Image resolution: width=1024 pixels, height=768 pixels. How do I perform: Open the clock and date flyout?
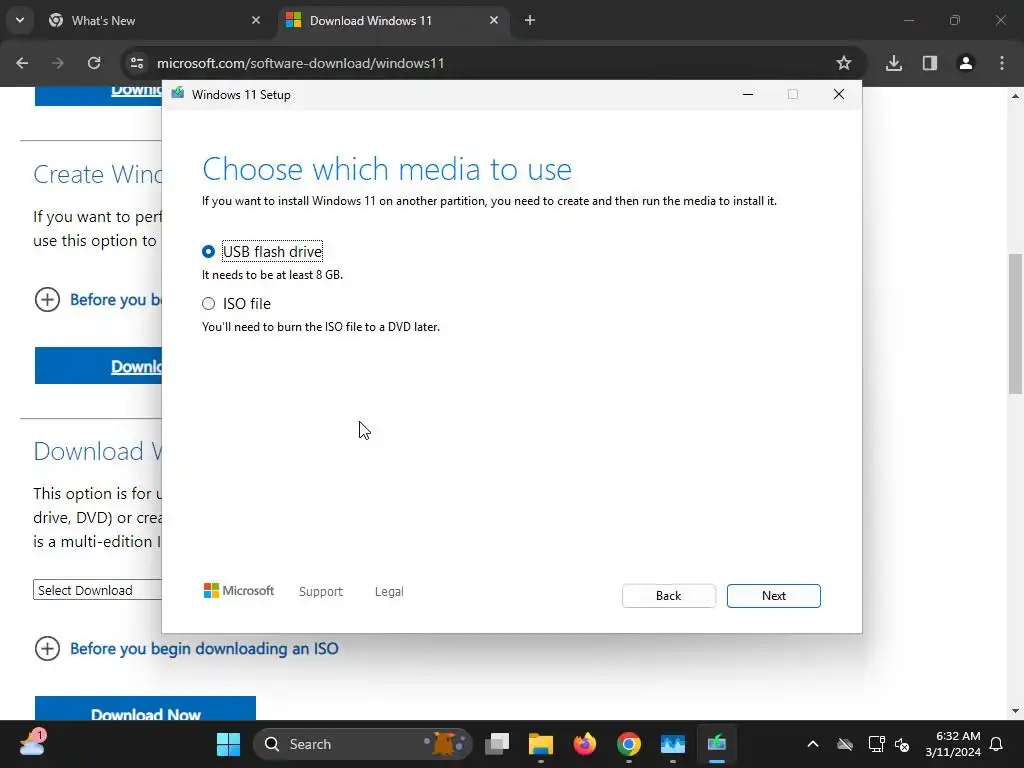pos(953,744)
